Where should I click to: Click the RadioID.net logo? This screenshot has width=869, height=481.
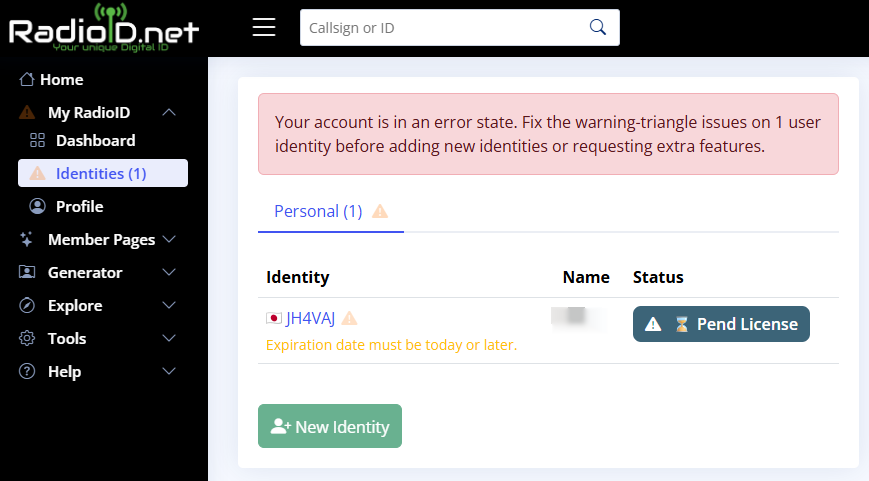coord(104,27)
